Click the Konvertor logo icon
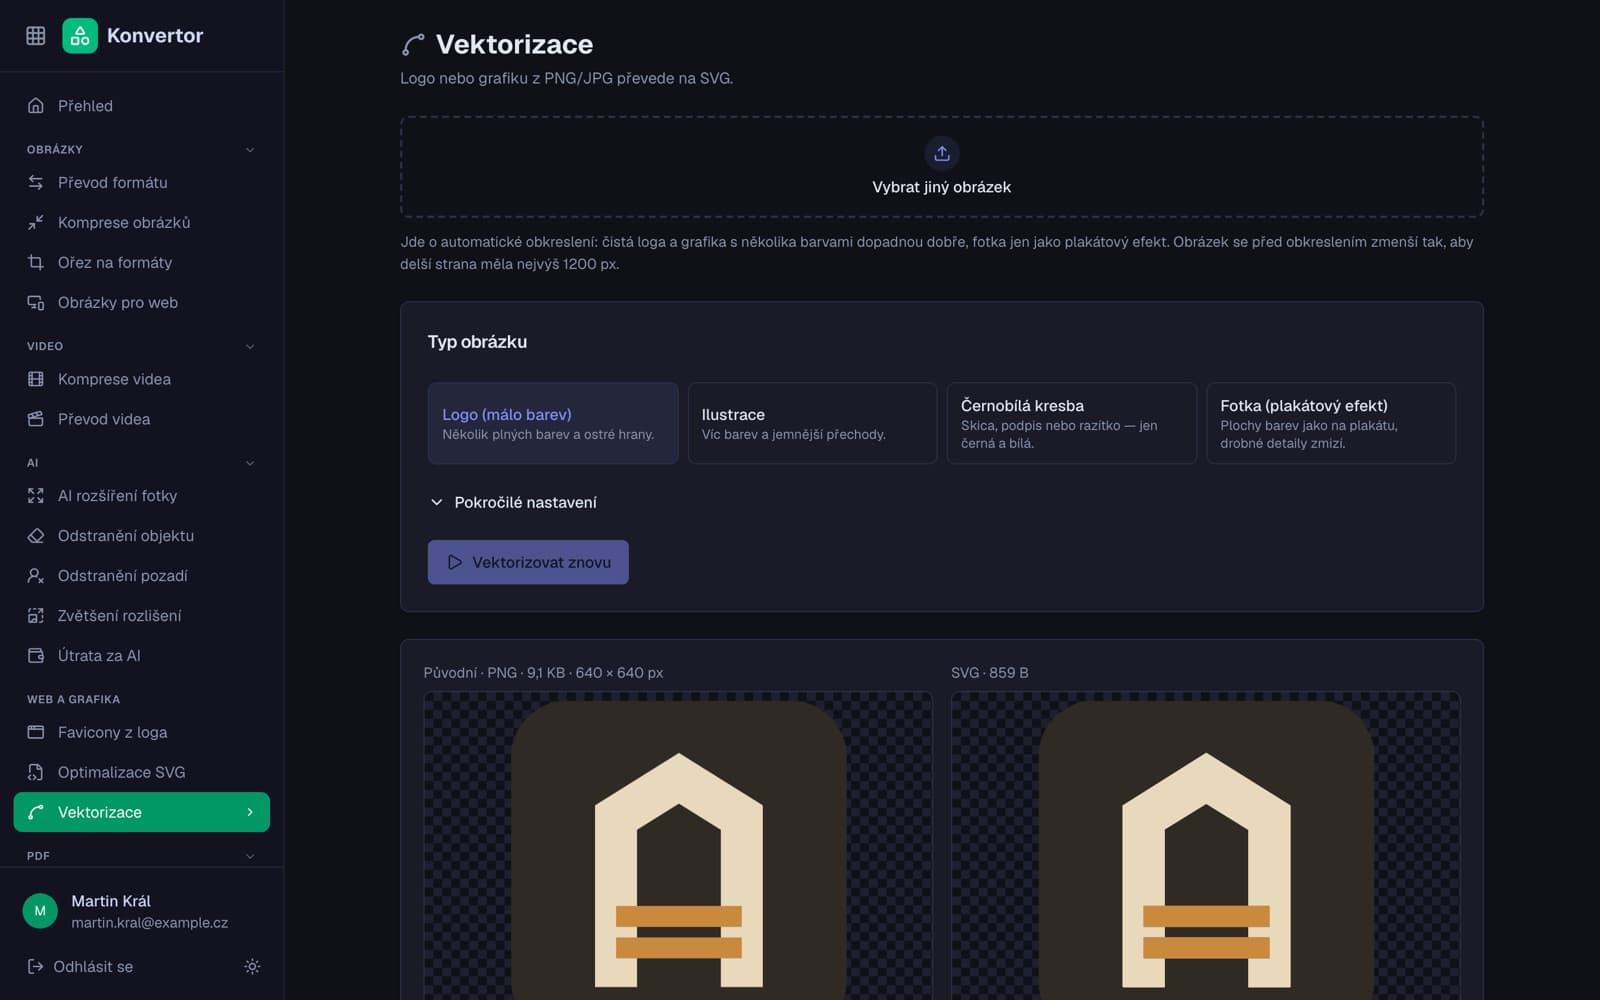The width and height of the screenshot is (1600, 1000). (x=80, y=36)
